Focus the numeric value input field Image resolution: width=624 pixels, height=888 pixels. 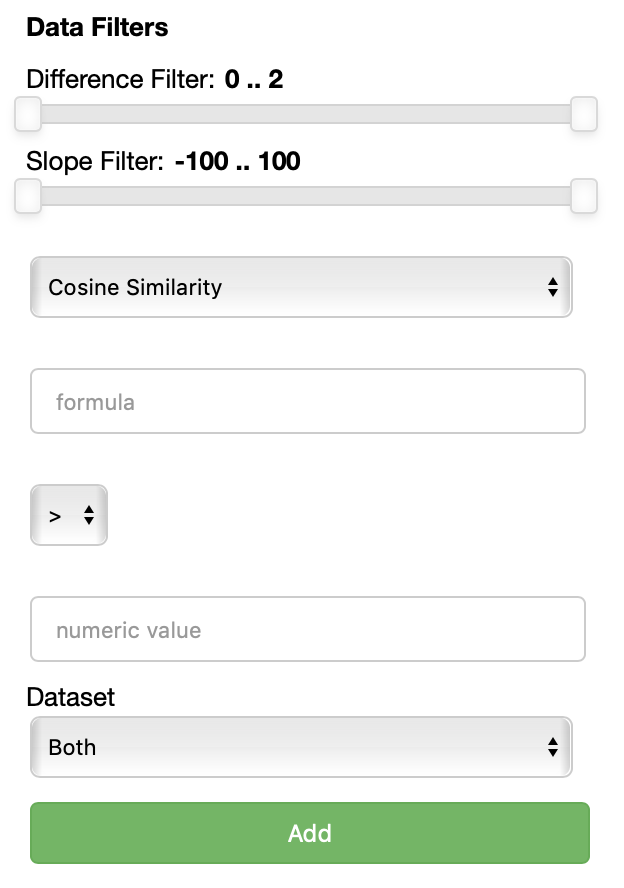pos(307,629)
